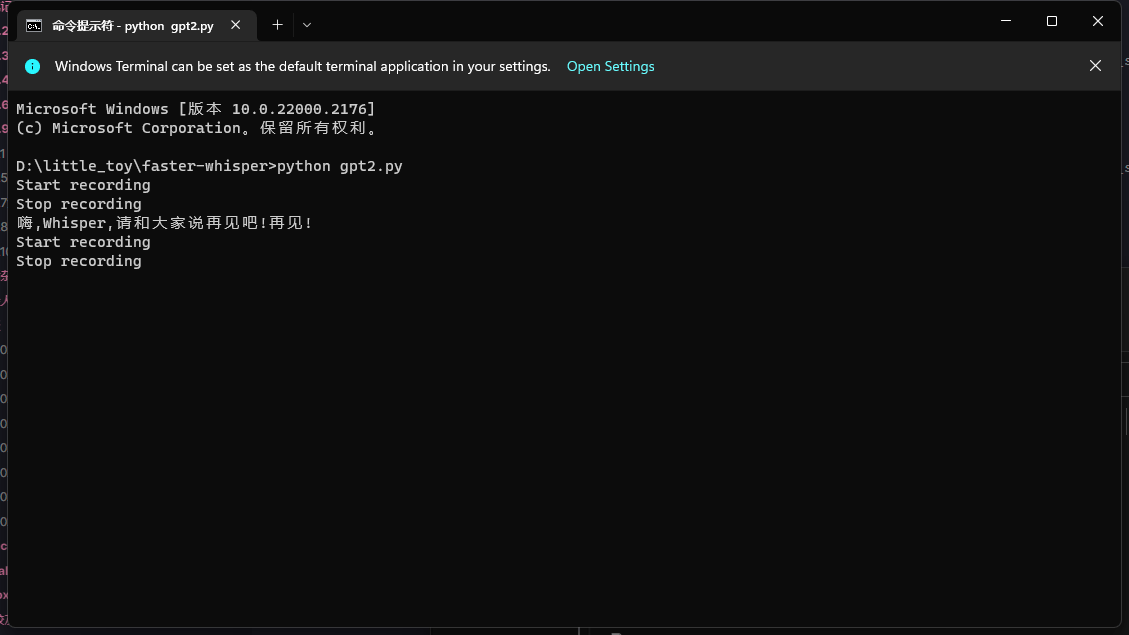1129x635 pixels.
Task: Click the Microsoft Windows version line
Action: click(195, 109)
